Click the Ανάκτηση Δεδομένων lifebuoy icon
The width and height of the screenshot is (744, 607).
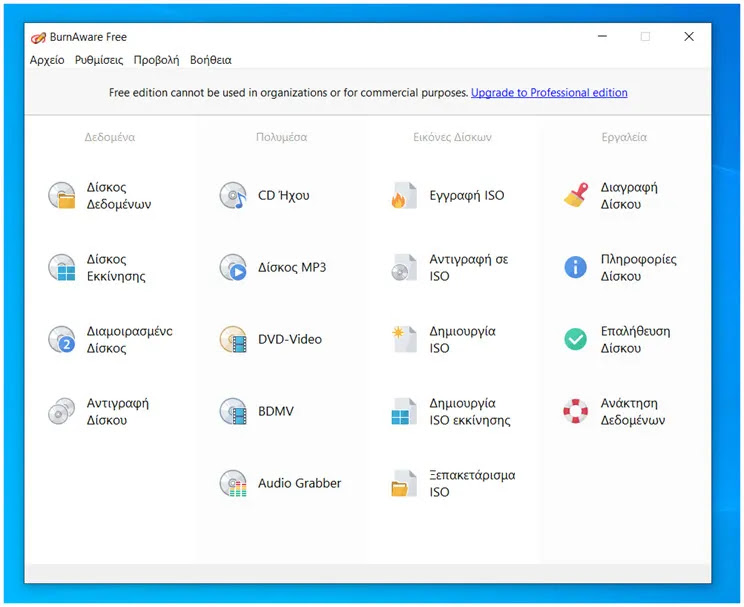(x=576, y=411)
